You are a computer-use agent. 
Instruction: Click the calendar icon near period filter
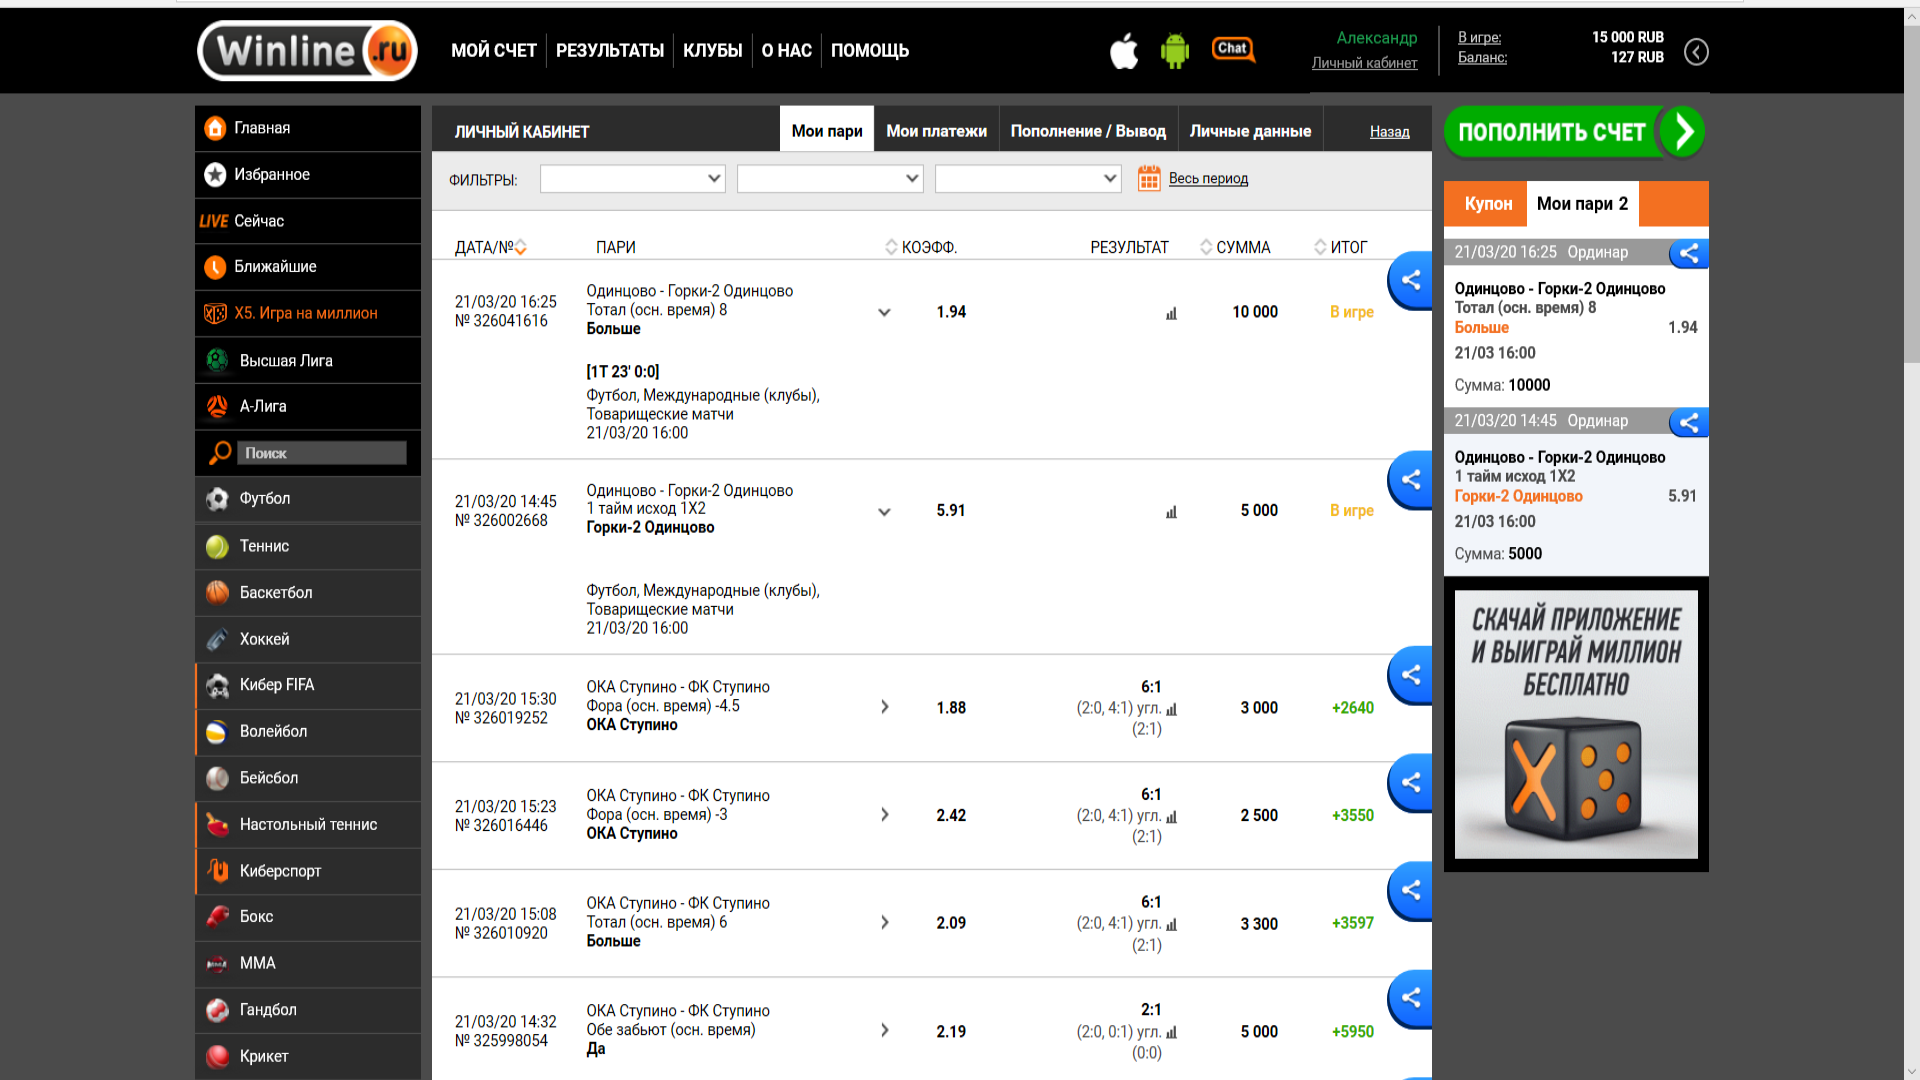[1149, 179]
